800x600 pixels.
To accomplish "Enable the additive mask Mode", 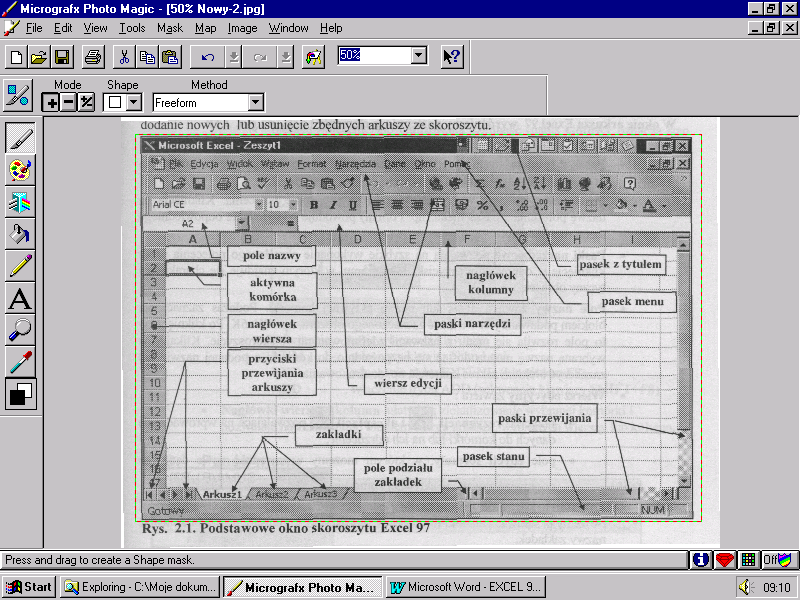I will point(51,102).
